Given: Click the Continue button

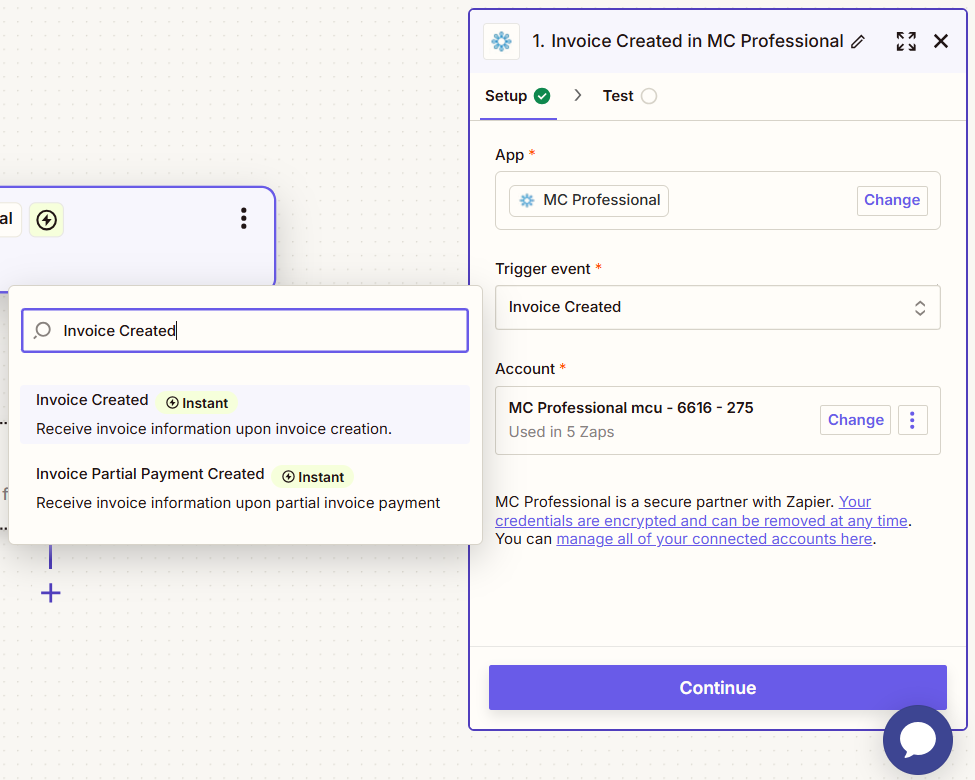Looking at the screenshot, I should [x=718, y=687].
